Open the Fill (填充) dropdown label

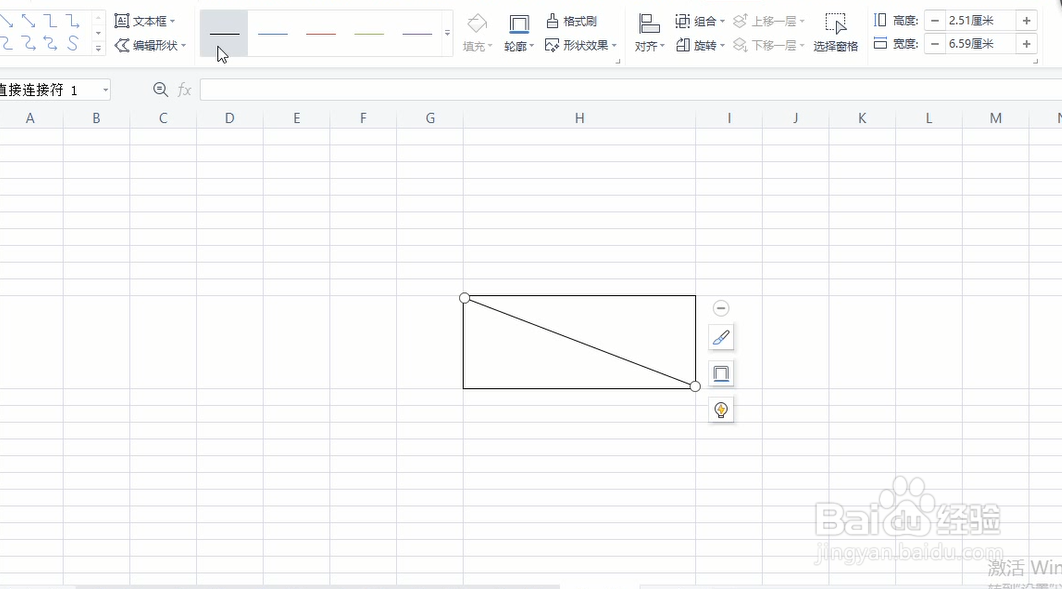click(x=477, y=46)
